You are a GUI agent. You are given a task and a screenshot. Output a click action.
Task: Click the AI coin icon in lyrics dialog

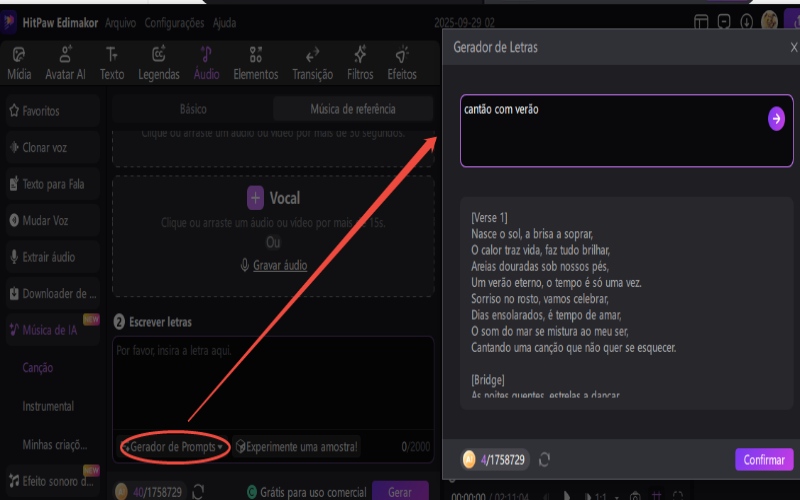[469, 460]
